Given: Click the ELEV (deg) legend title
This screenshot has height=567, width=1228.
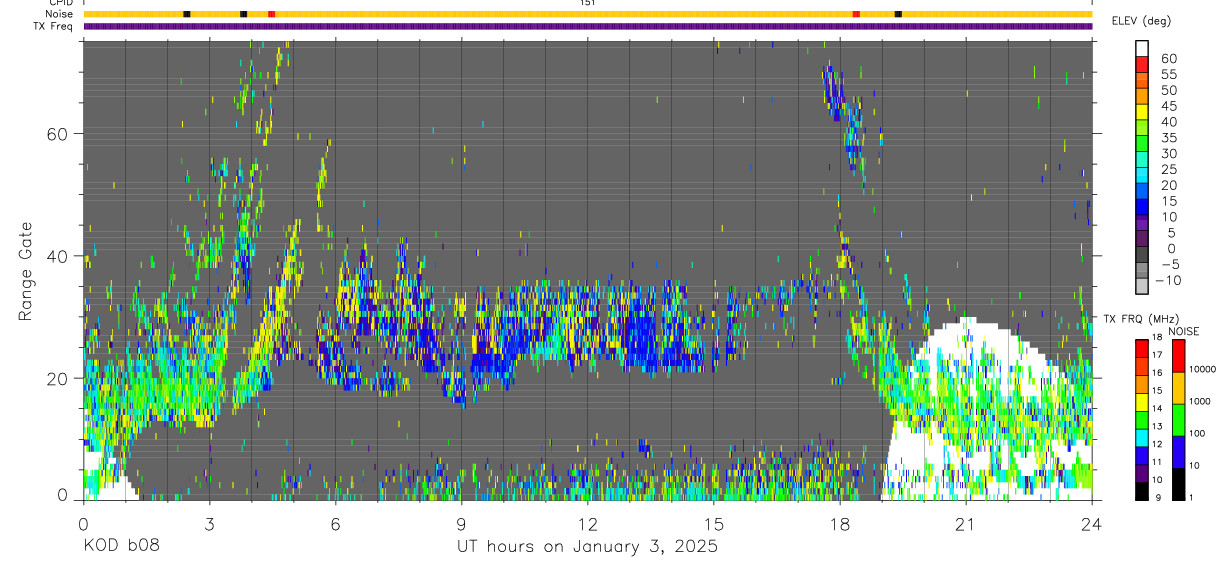Looking at the screenshot, I should click(x=1143, y=20).
